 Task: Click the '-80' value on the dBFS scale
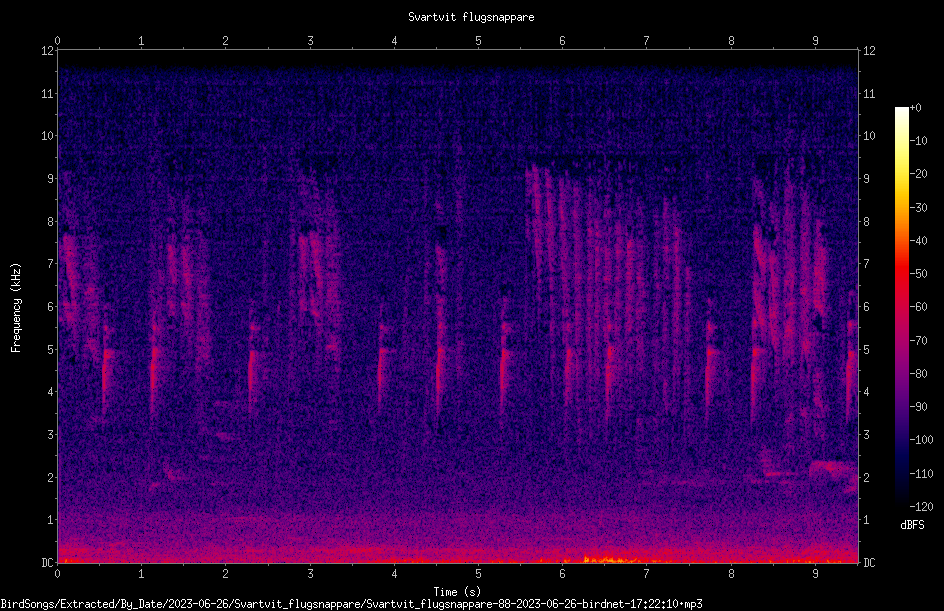[918, 374]
